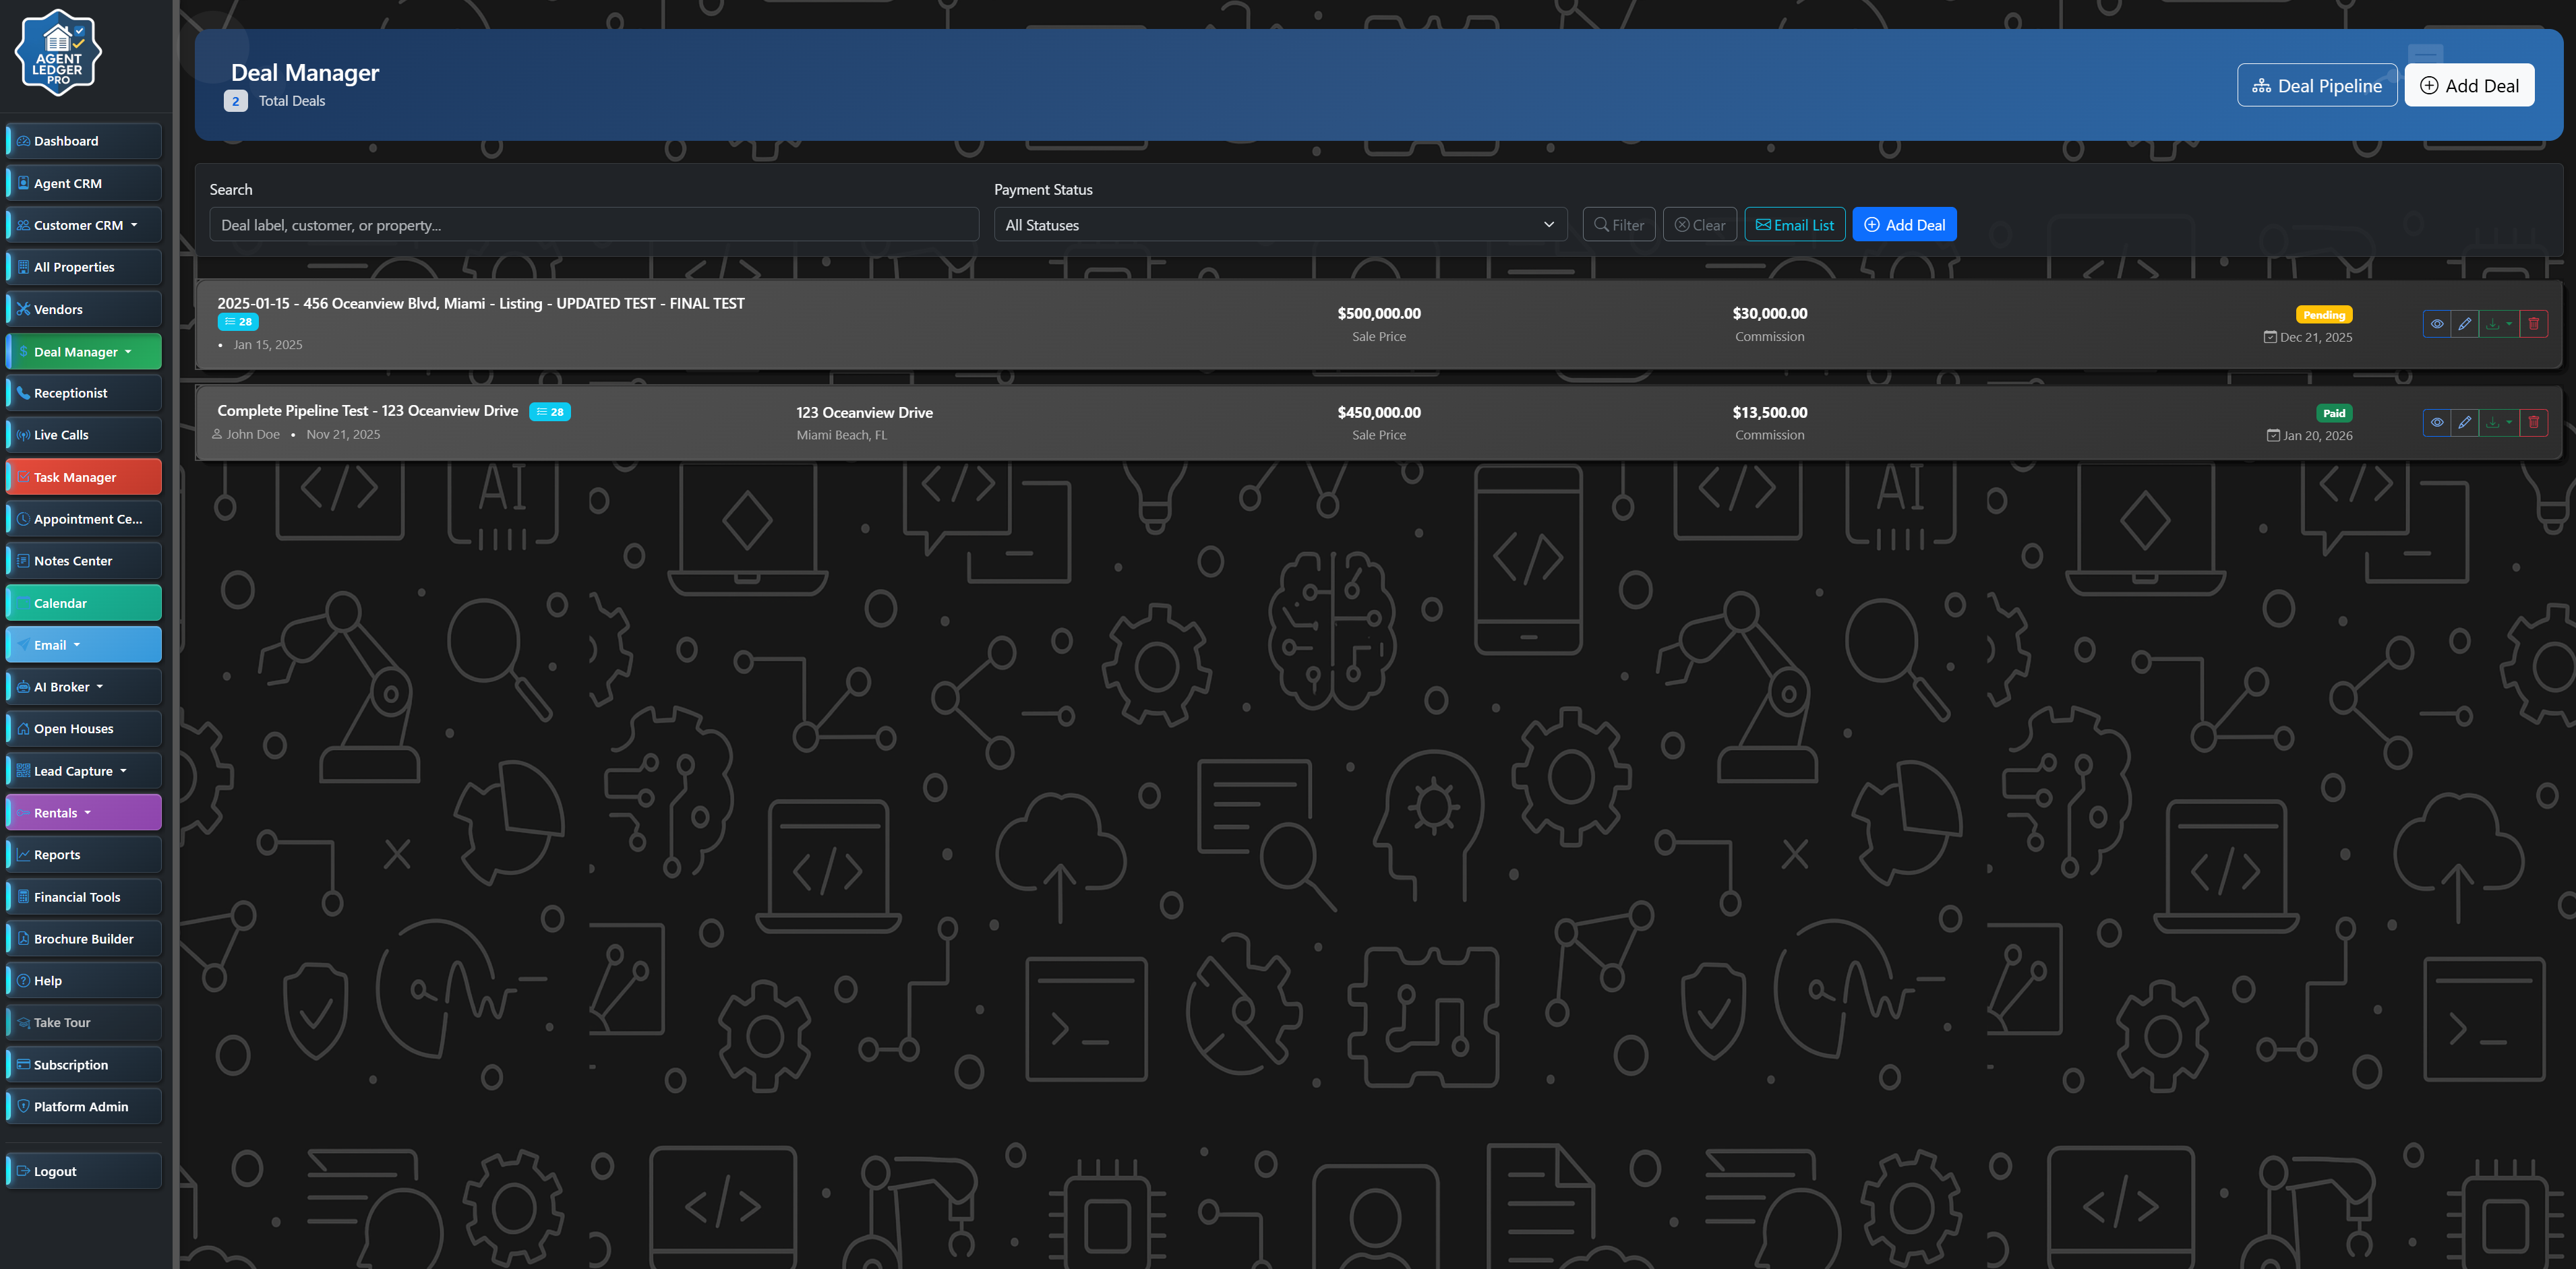
Task: Open the Task Manager menu item
Action: coord(84,477)
